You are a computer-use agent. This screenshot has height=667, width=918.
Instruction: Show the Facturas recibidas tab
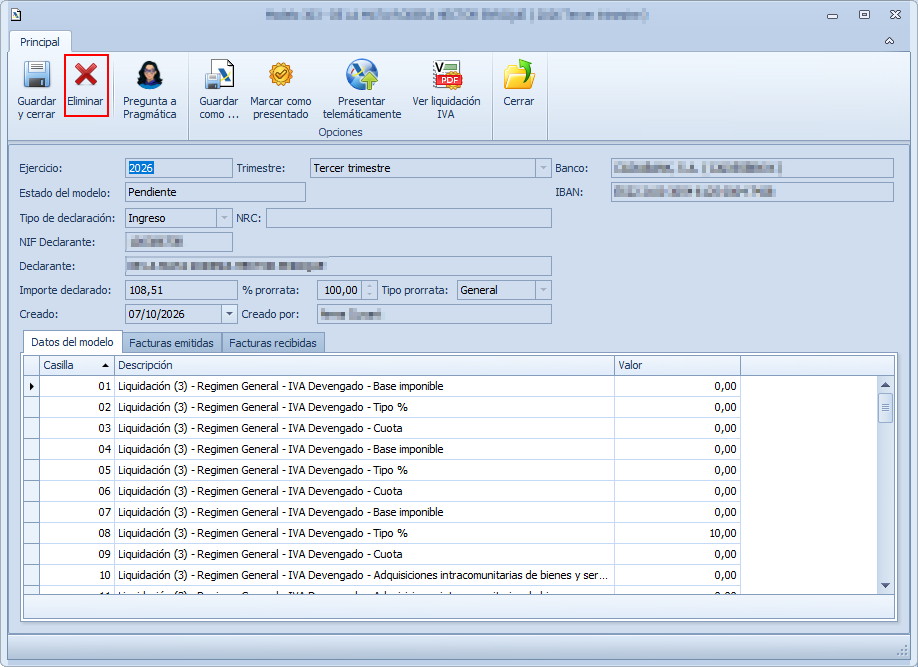[273, 343]
